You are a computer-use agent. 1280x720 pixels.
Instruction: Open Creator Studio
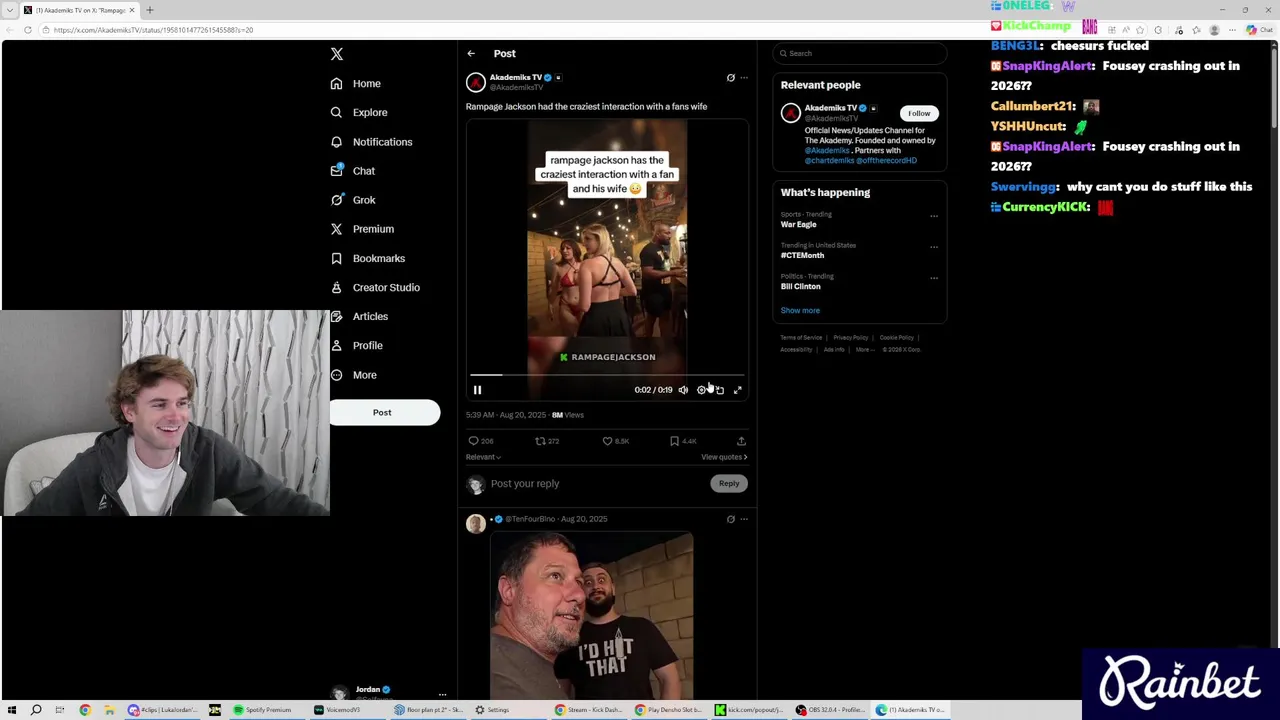click(374, 287)
